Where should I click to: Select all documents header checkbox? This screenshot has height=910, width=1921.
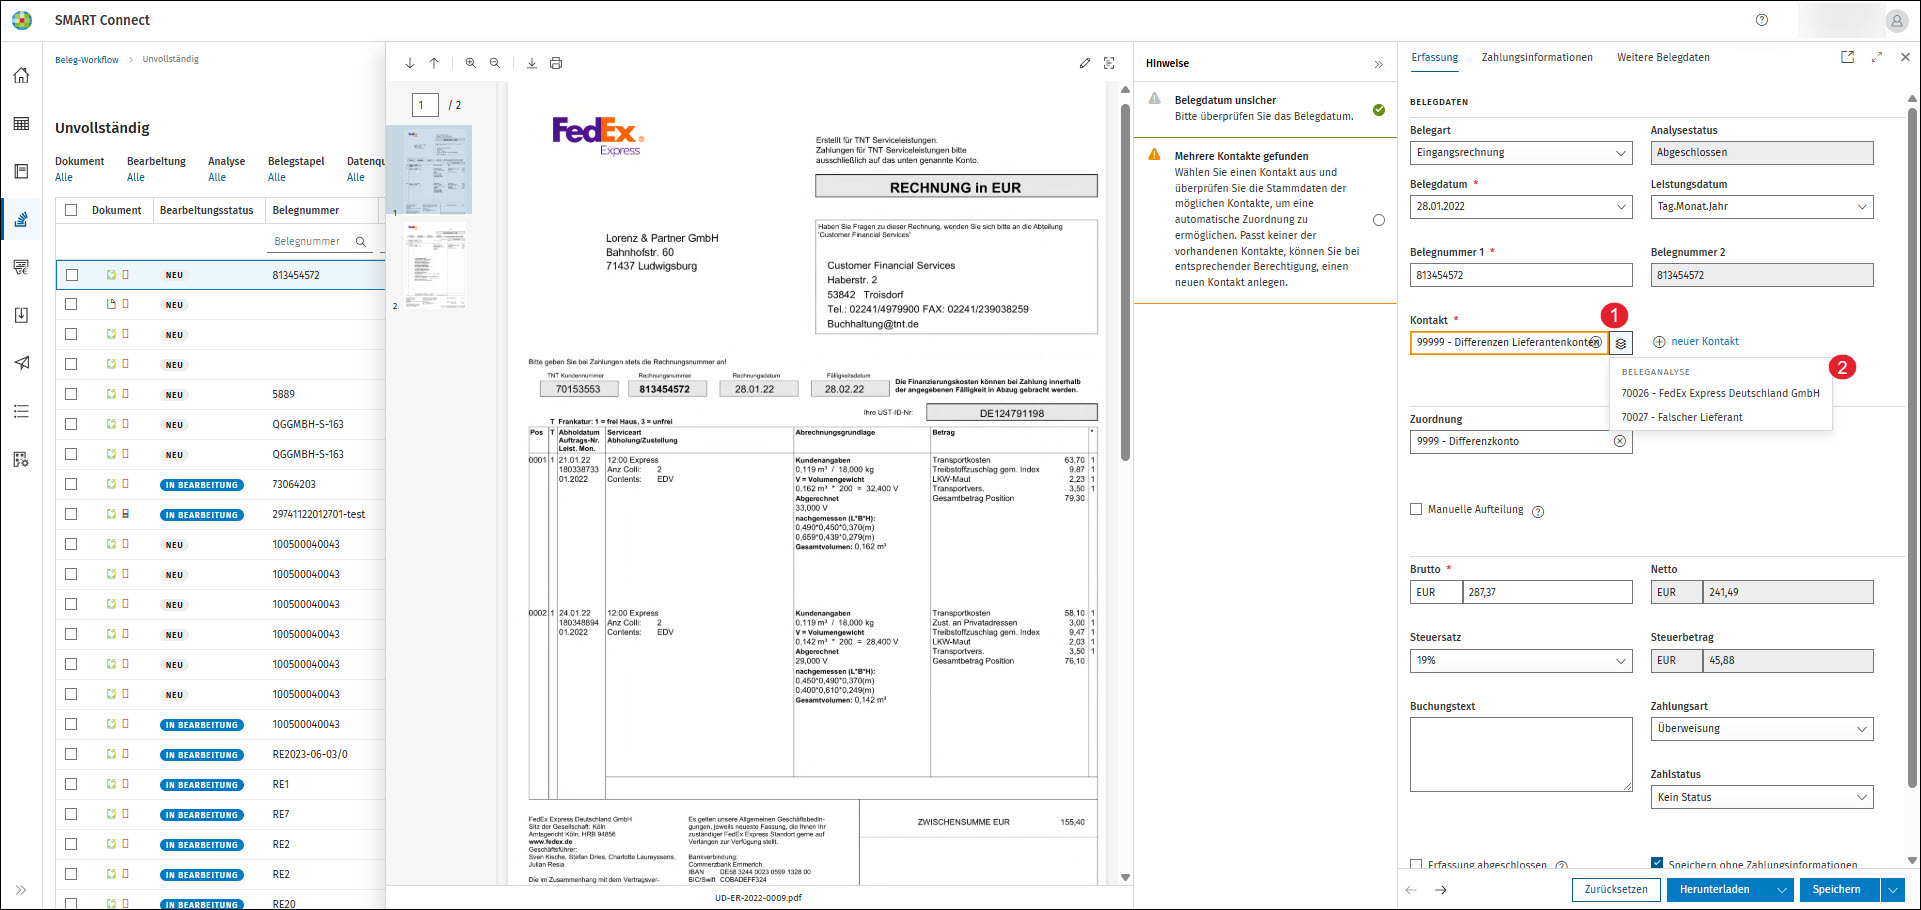tap(71, 210)
